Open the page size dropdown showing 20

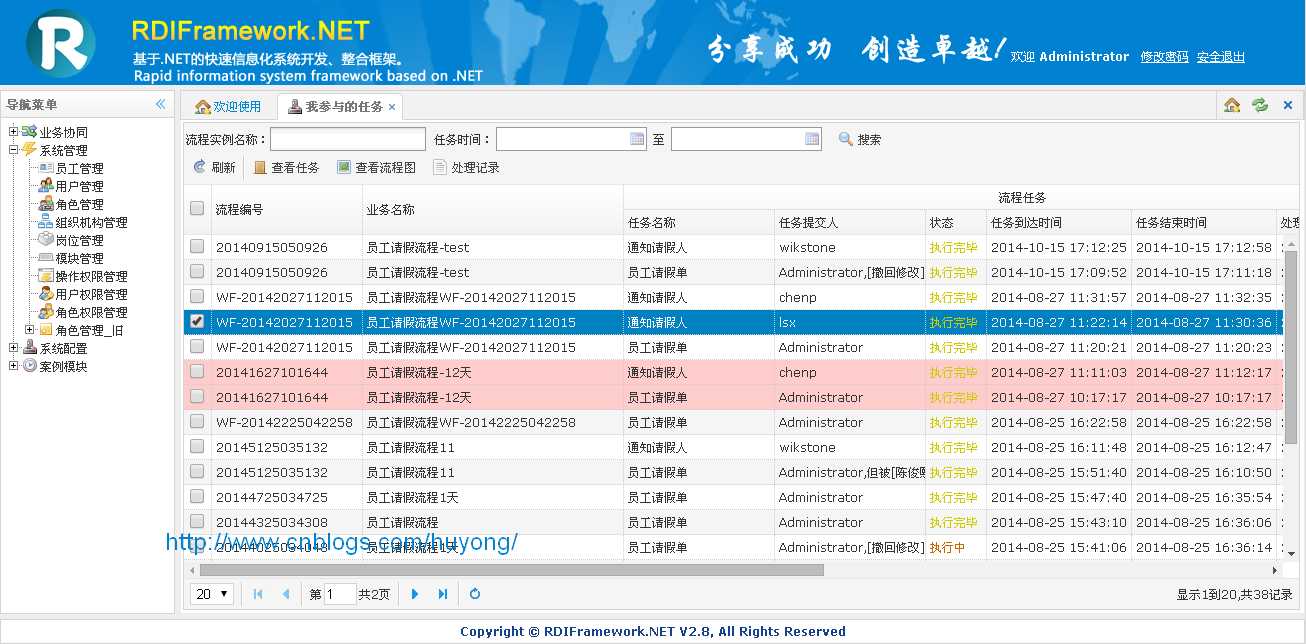pos(212,594)
